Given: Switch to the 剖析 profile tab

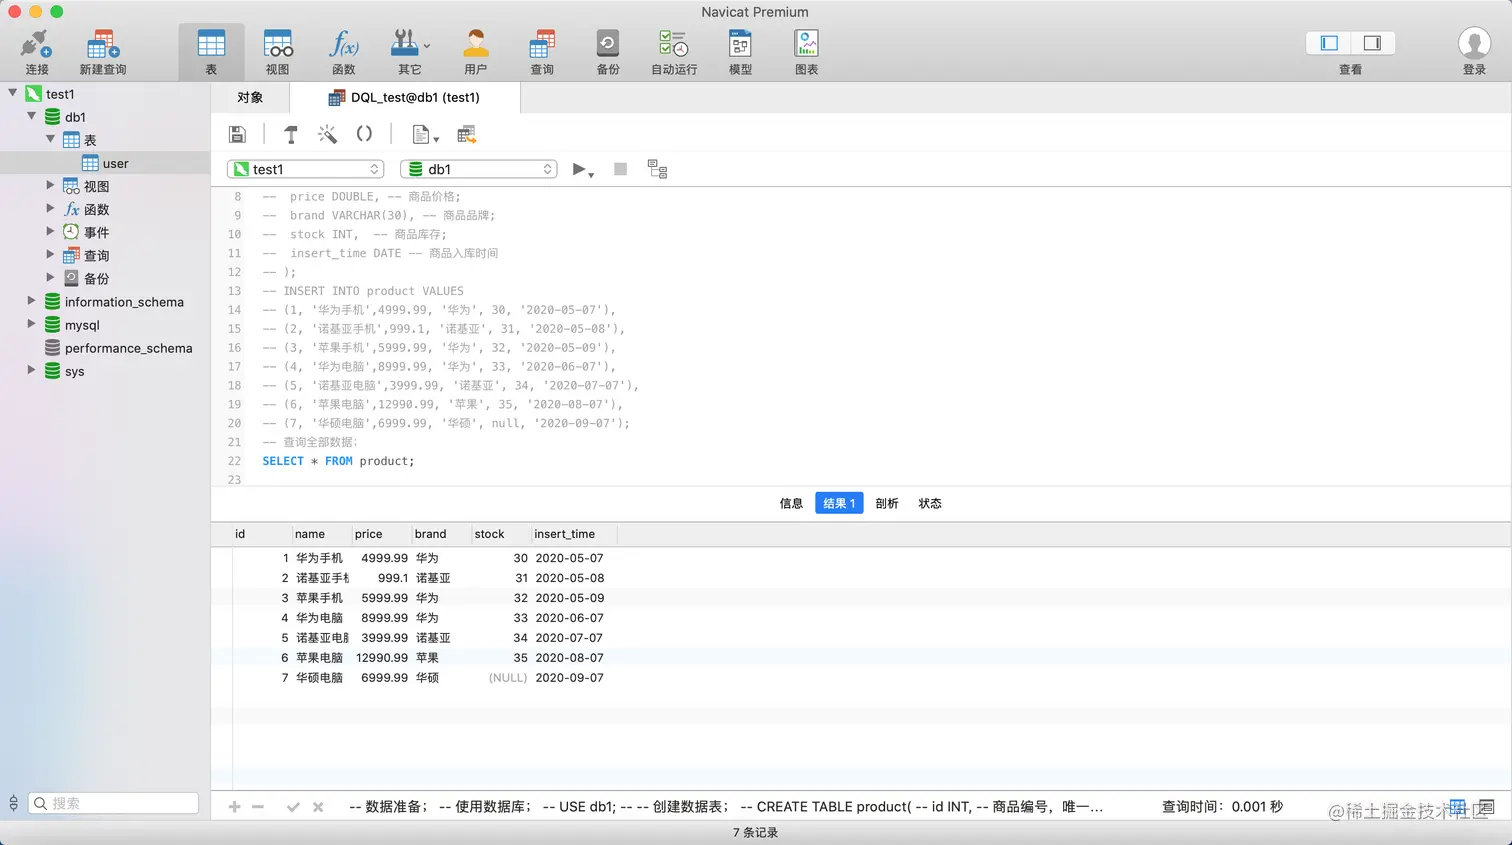Looking at the screenshot, I should click(887, 503).
